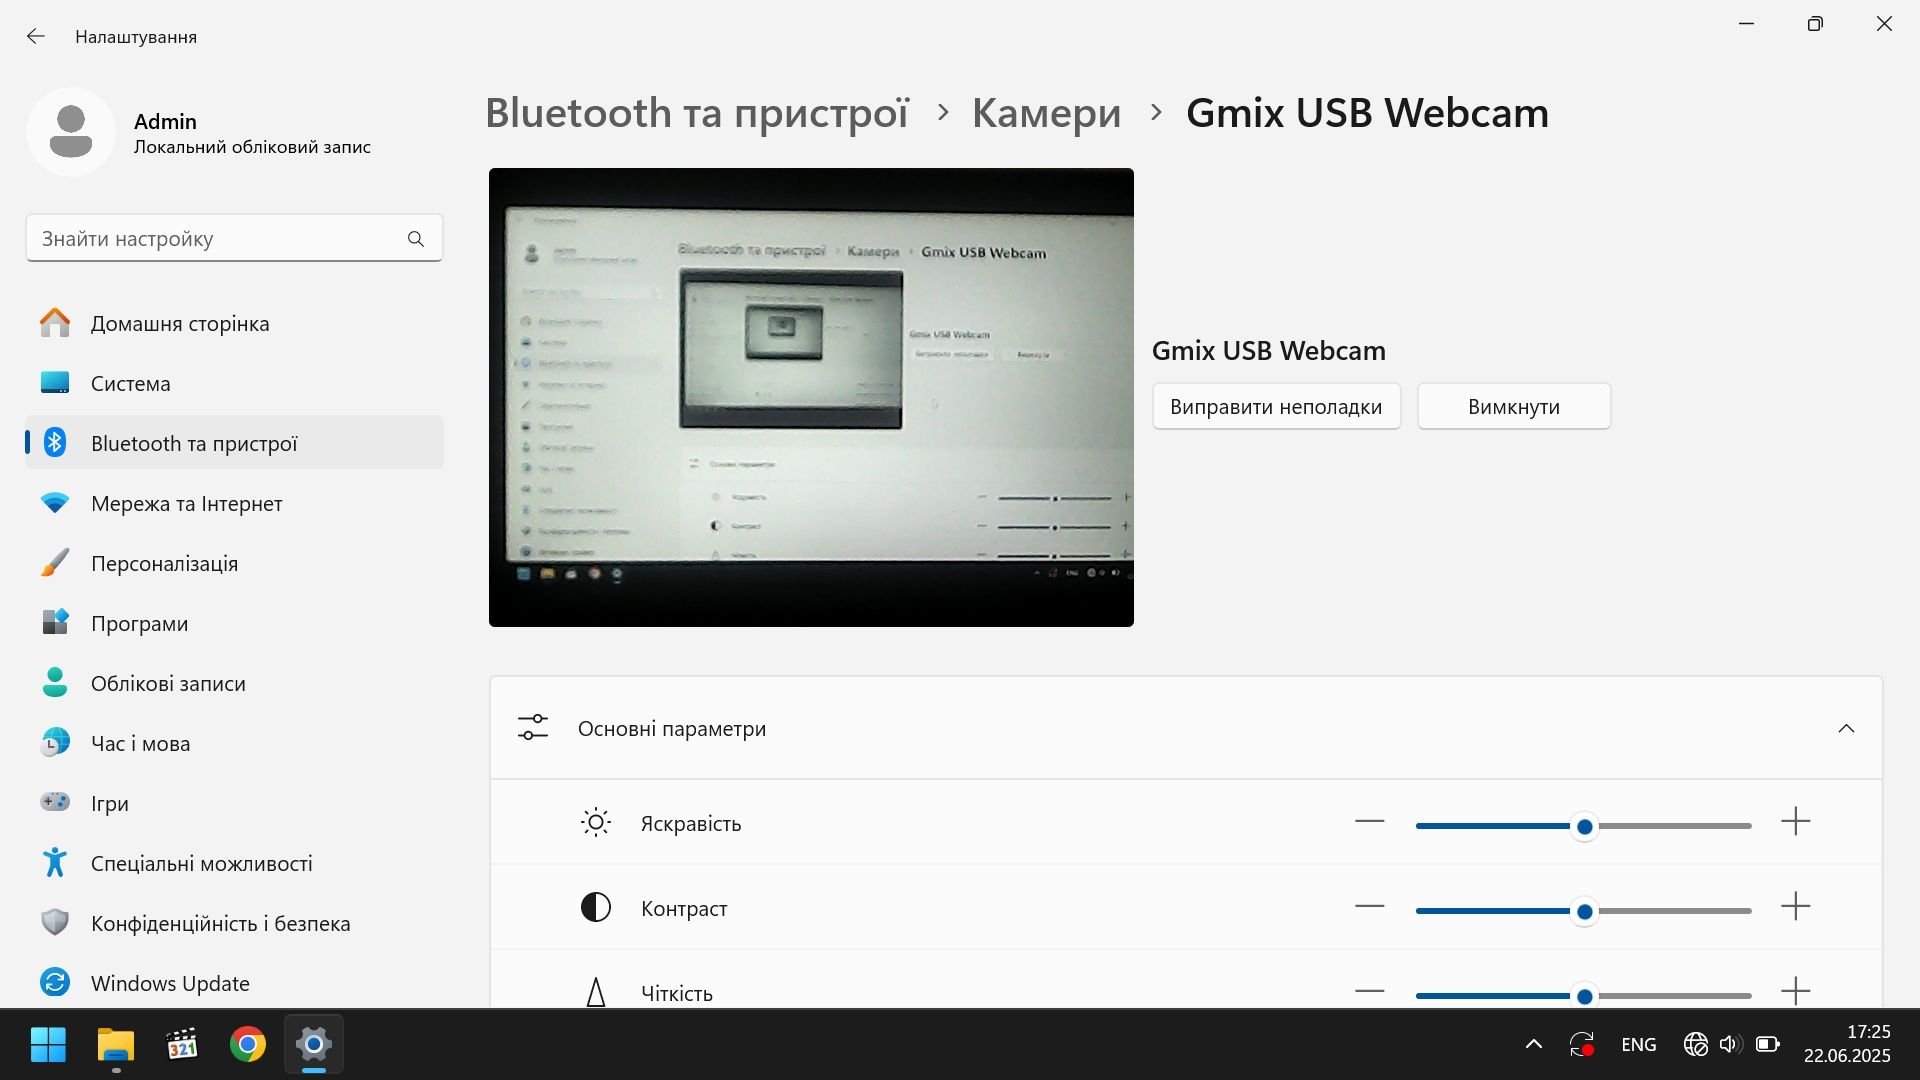Open Ігри label in sidebar
1920x1080 pixels.
(x=110, y=804)
